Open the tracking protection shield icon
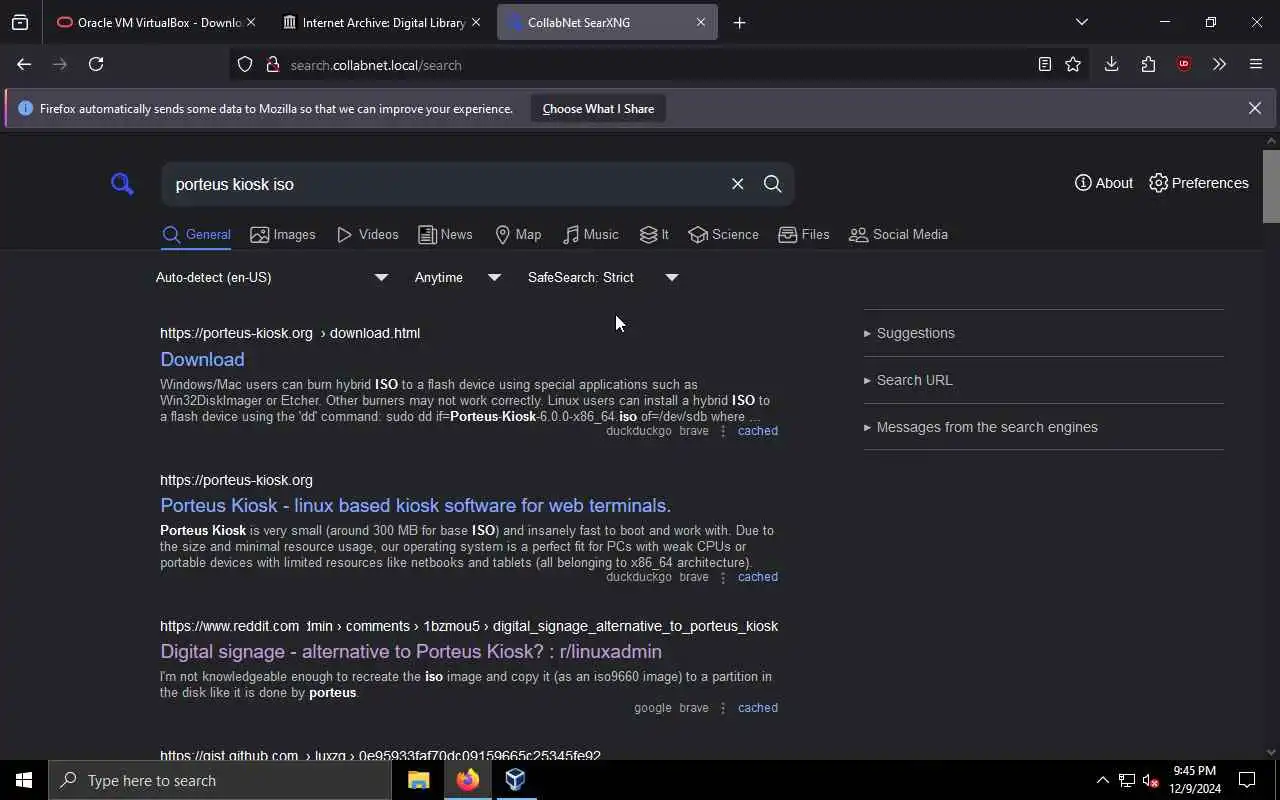The image size is (1280, 800). click(x=245, y=65)
